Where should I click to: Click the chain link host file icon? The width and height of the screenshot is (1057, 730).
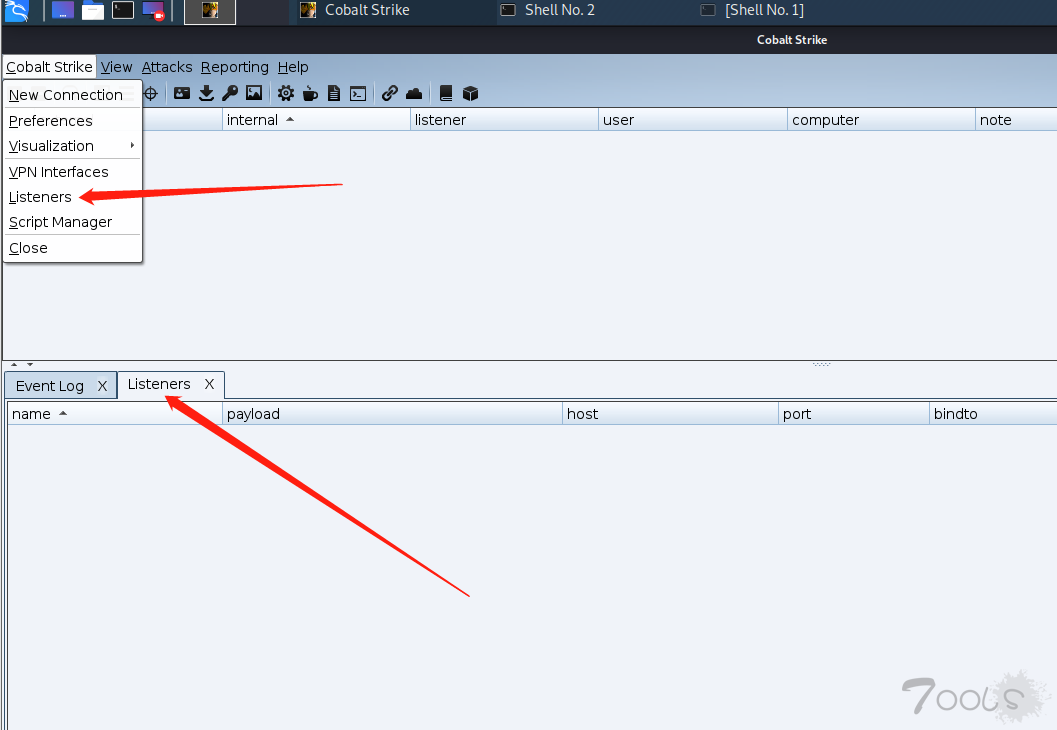[390, 94]
